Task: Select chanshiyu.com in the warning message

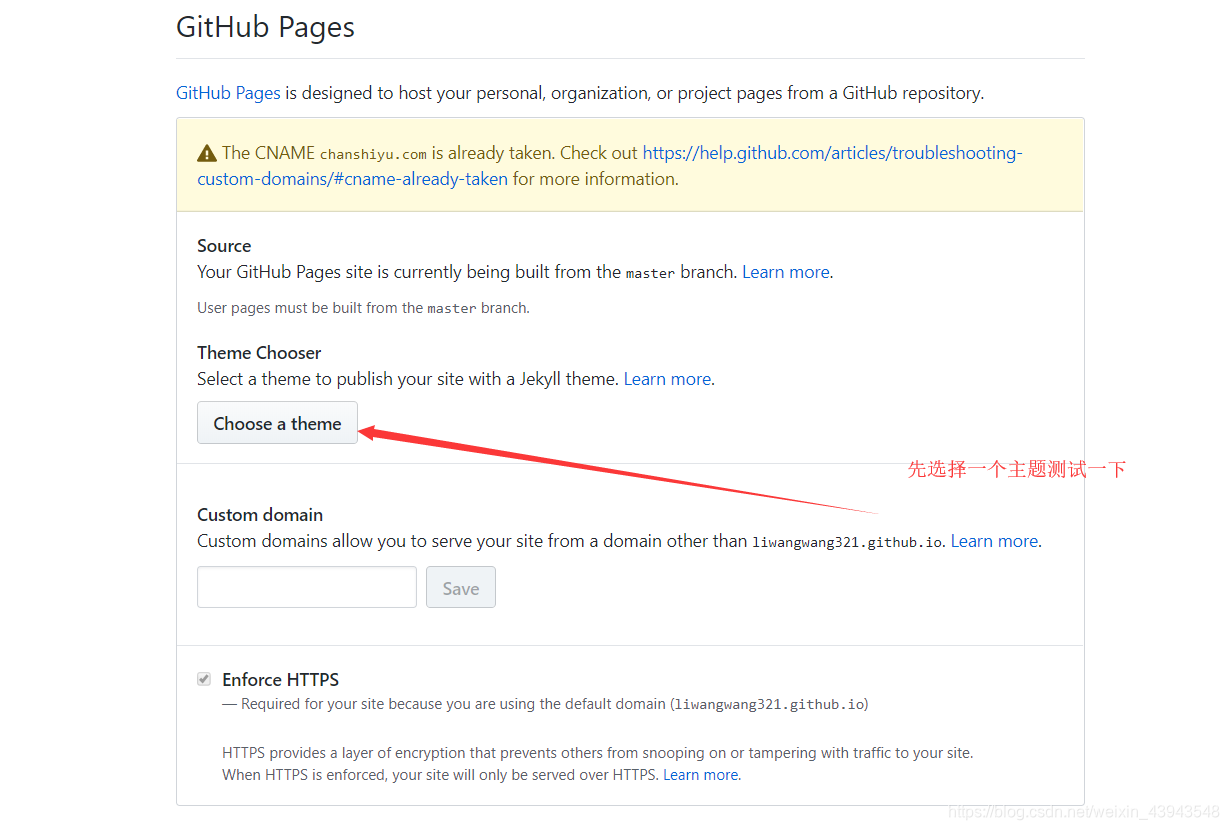Action: pos(373,154)
